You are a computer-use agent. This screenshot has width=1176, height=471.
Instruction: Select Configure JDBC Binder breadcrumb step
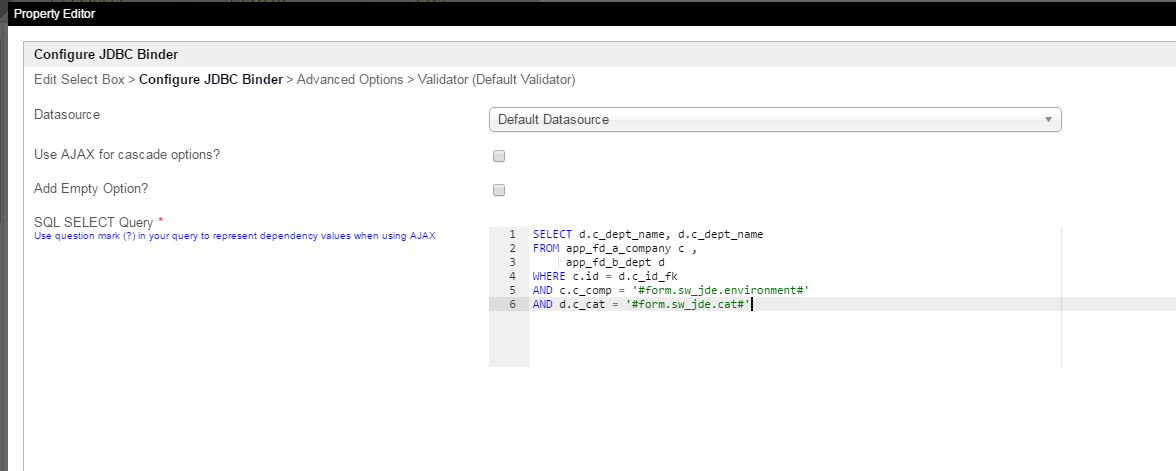click(x=210, y=79)
